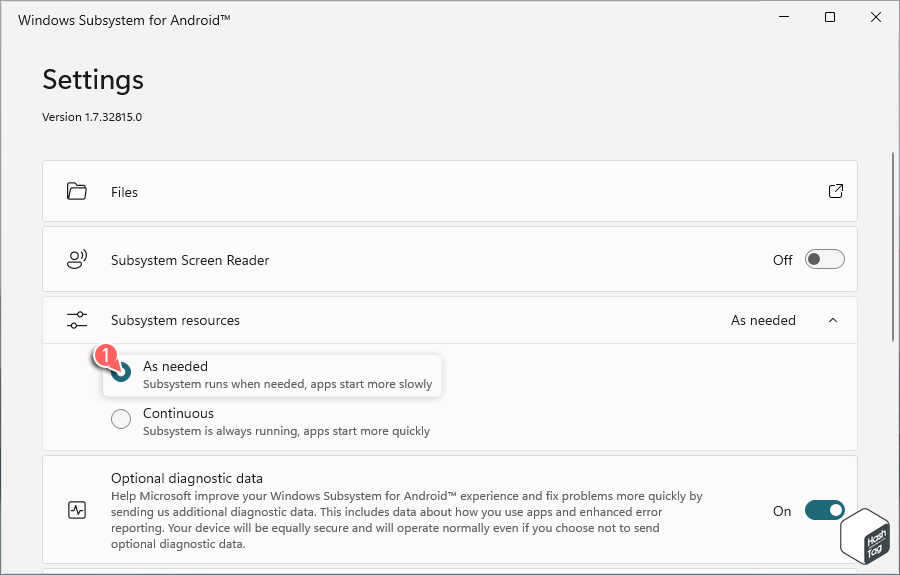This screenshot has height=575, width=900.
Task: Click the As needed value in header
Action: pyautogui.click(x=763, y=320)
